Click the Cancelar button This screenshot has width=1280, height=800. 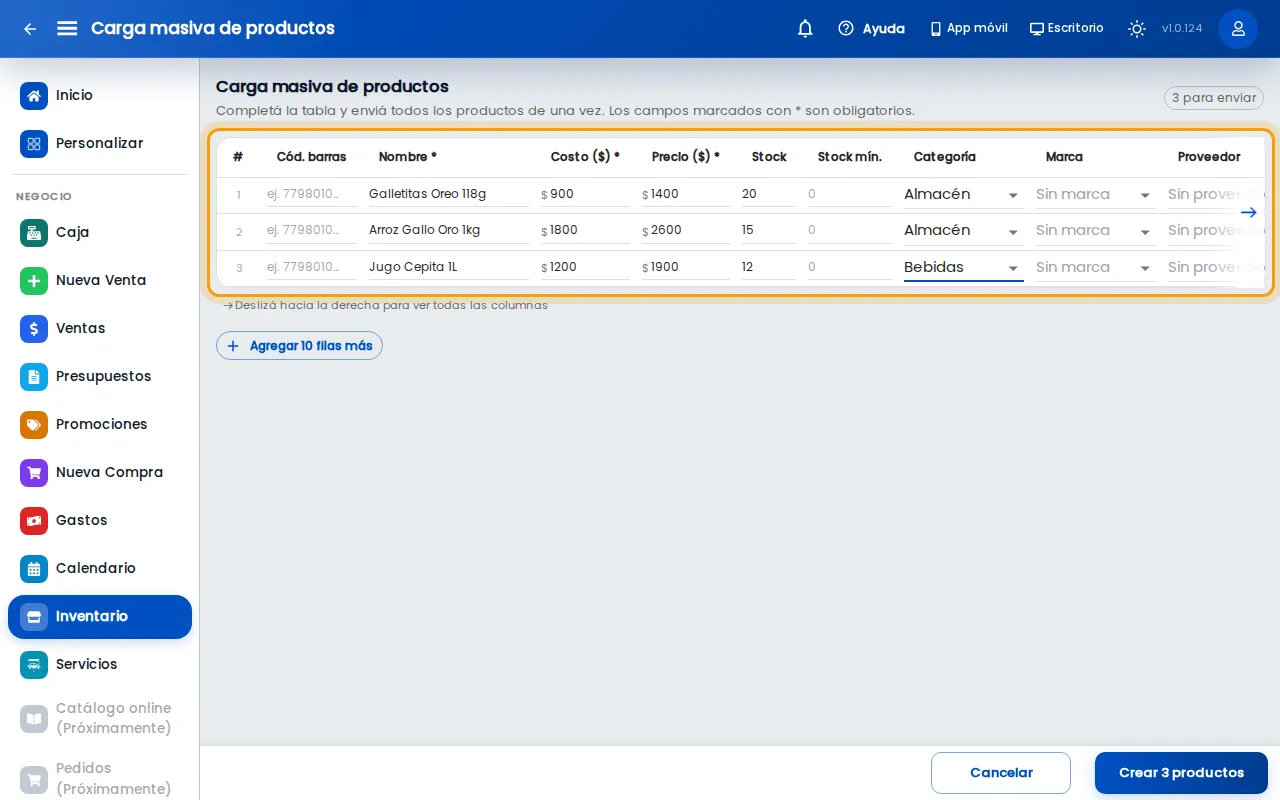tap(1001, 773)
